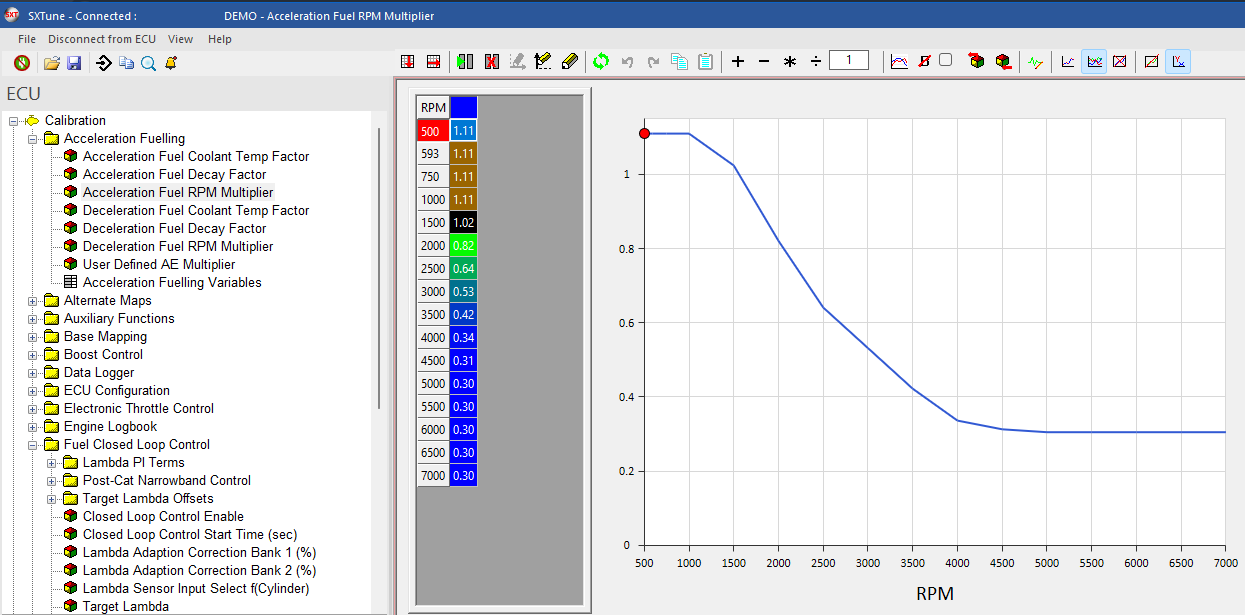Click the alarm bell toolbar icon
This screenshot has height=615, width=1245.
point(170,62)
